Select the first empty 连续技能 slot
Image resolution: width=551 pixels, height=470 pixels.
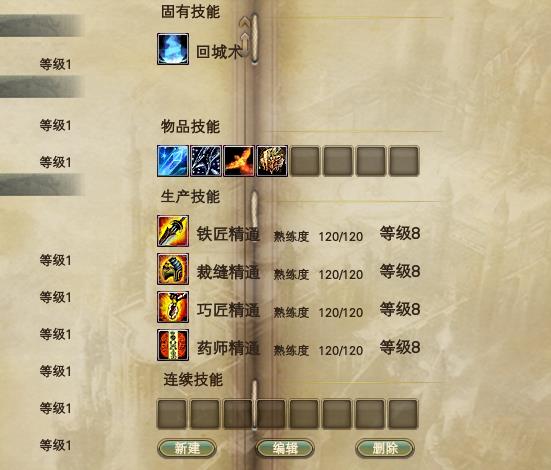[x=172, y=414]
